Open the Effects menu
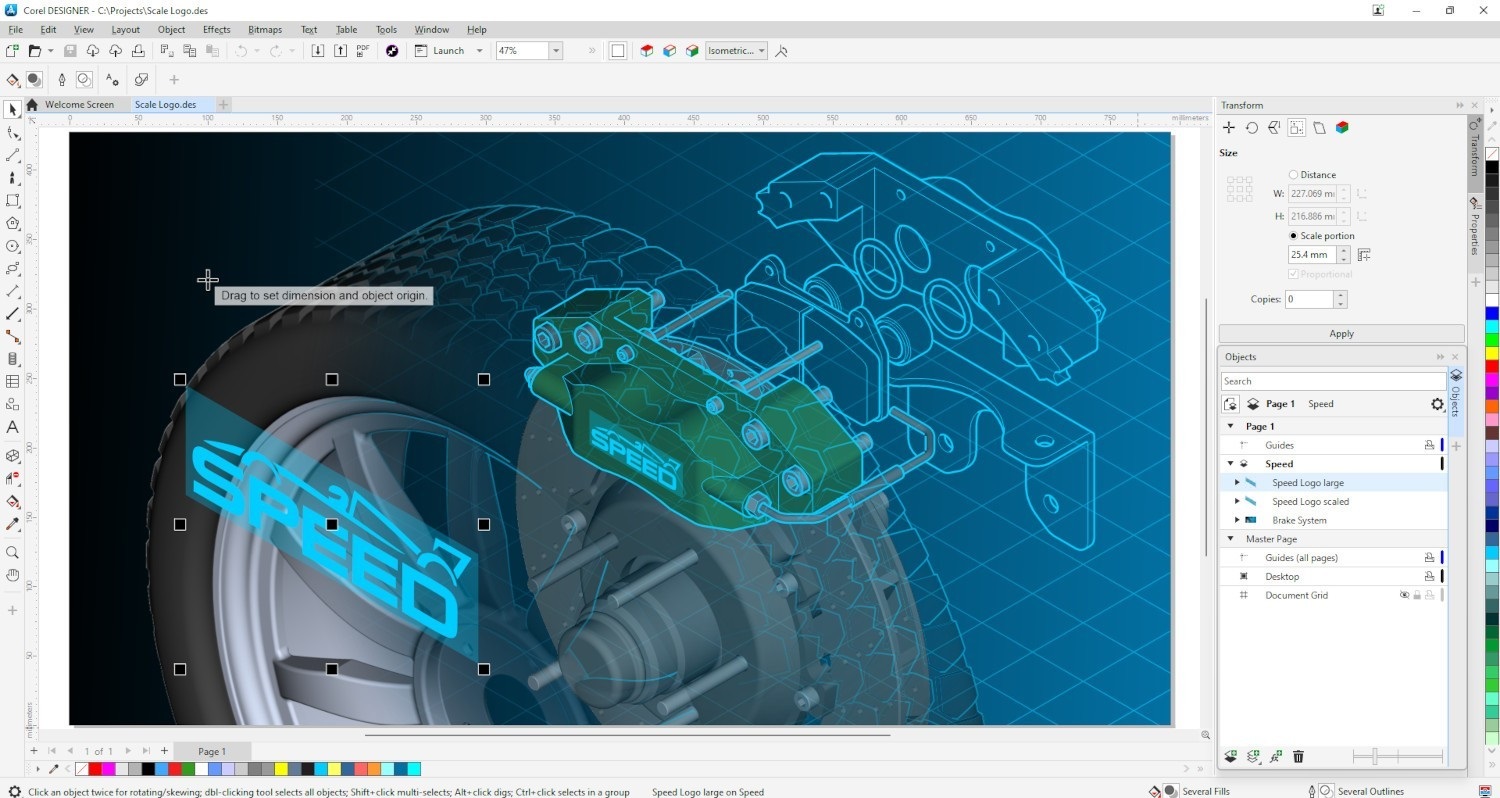 (x=216, y=30)
